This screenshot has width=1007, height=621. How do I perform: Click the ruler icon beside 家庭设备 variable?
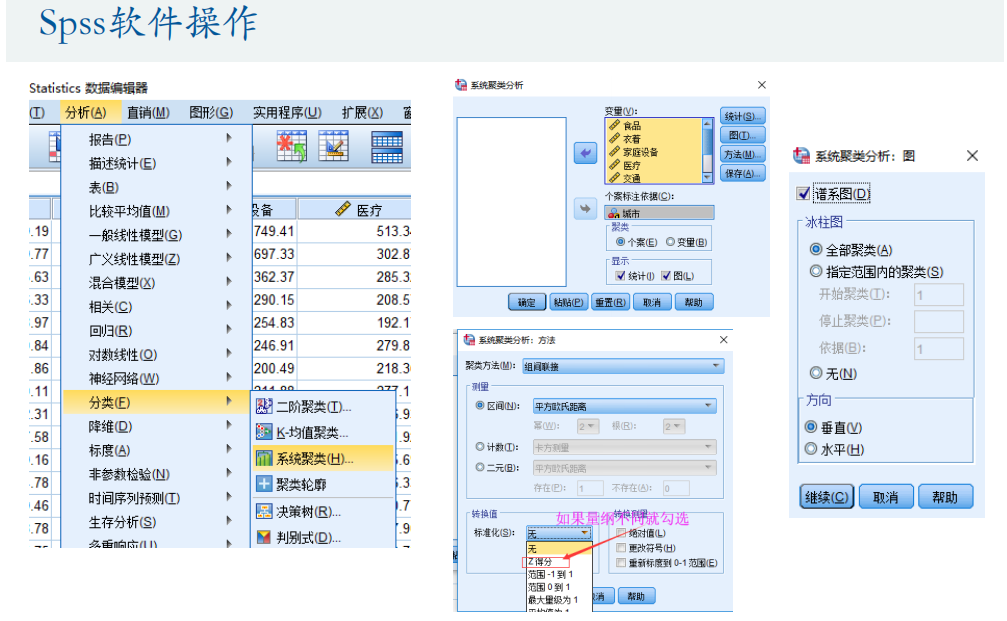(615, 152)
